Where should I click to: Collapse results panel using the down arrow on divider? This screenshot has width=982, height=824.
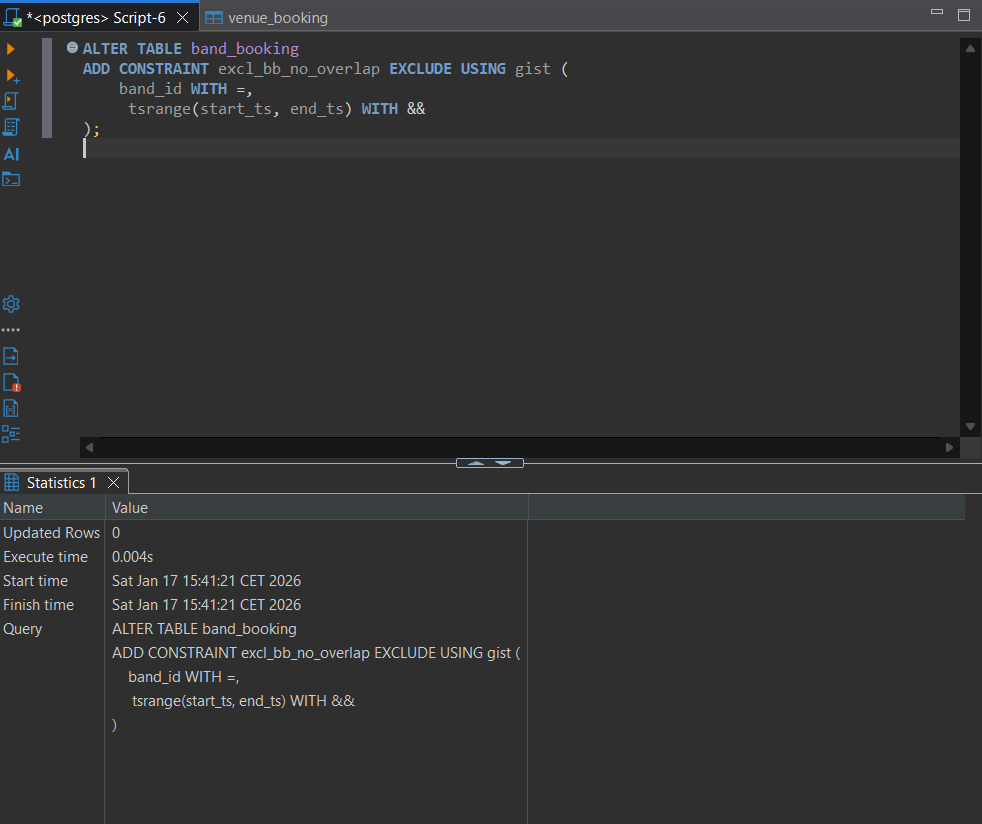tap(503, 463)
